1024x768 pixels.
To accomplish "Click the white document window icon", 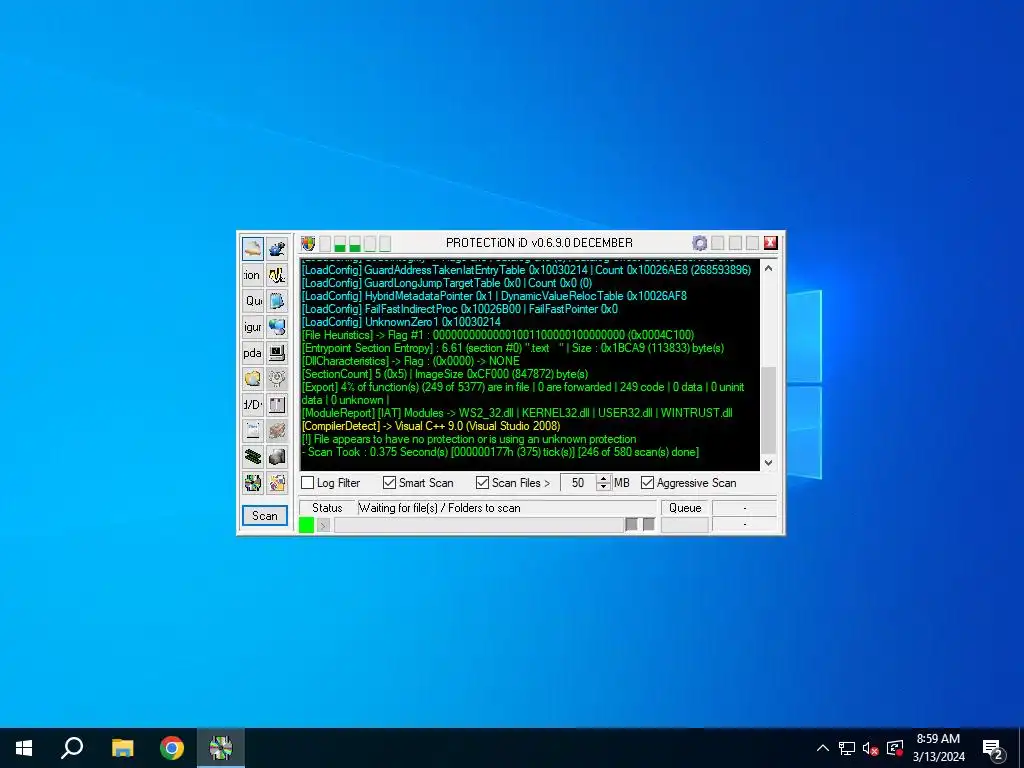I will tap(253, 431).
